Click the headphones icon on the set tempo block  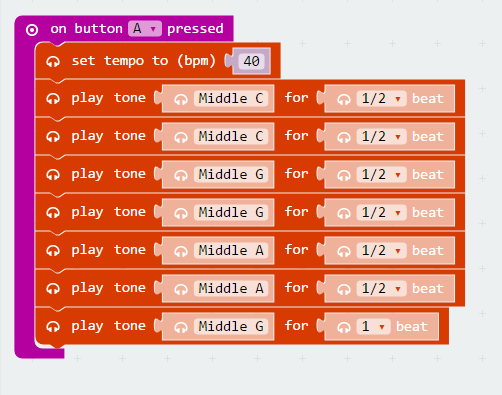pyautogui.click(x=53, y=62)
